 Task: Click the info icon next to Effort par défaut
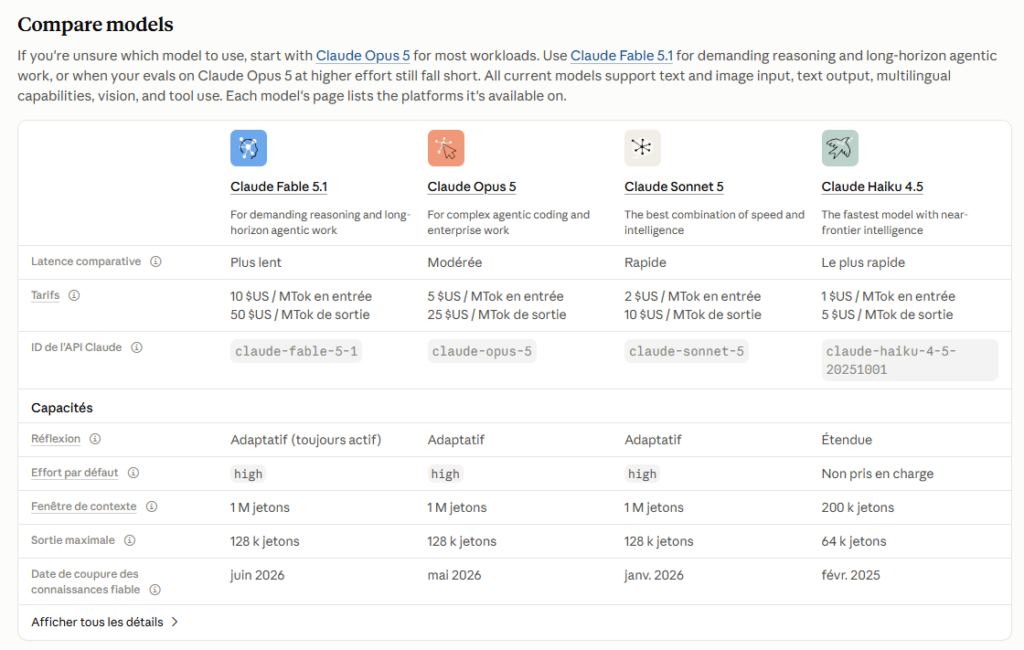point(133,473)
